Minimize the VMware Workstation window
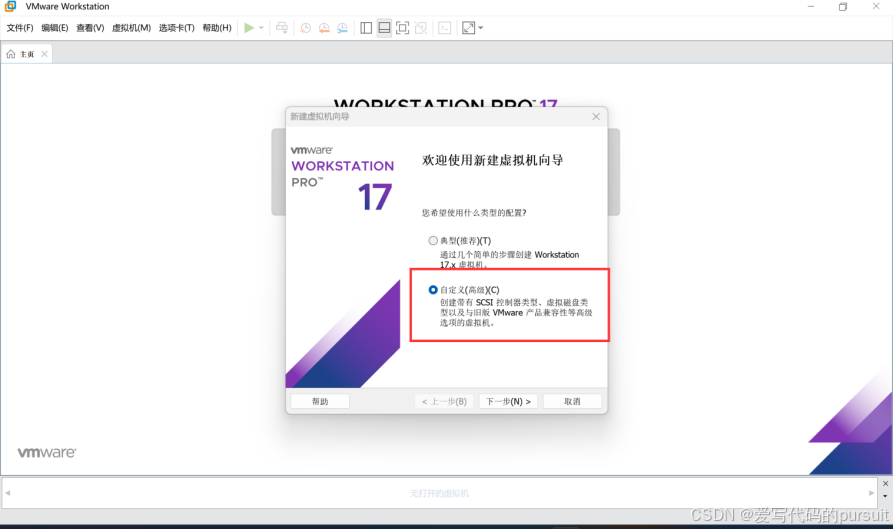 811,6
